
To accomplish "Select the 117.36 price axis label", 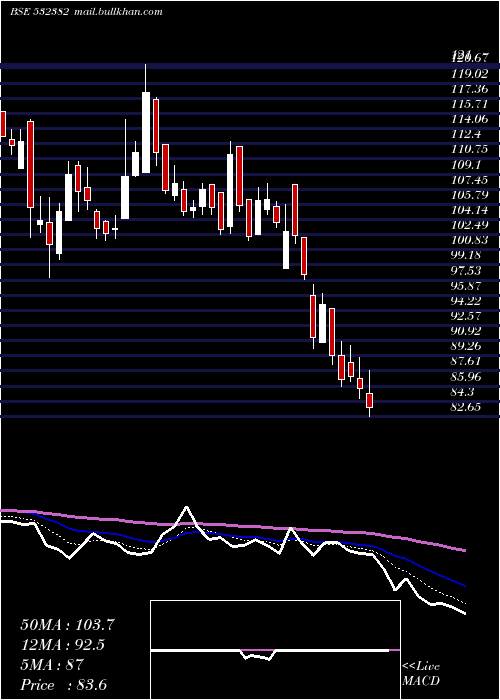I will coord(469,89).
